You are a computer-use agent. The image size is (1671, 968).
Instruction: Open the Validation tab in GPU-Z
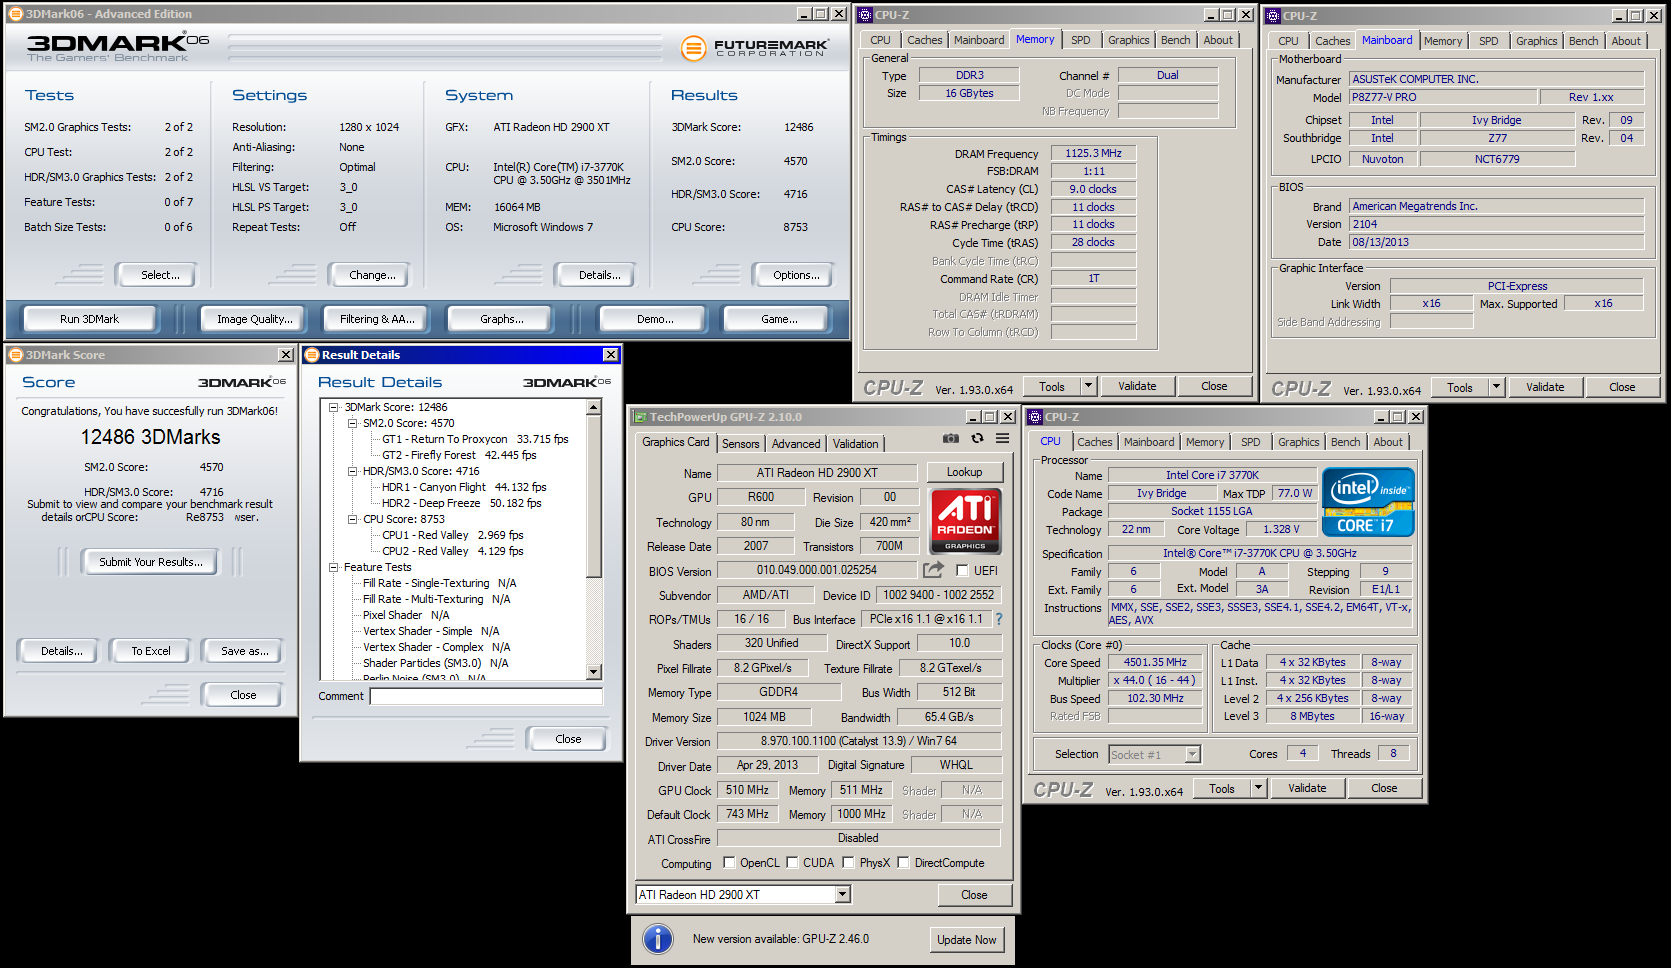click(x=856, y=444)
